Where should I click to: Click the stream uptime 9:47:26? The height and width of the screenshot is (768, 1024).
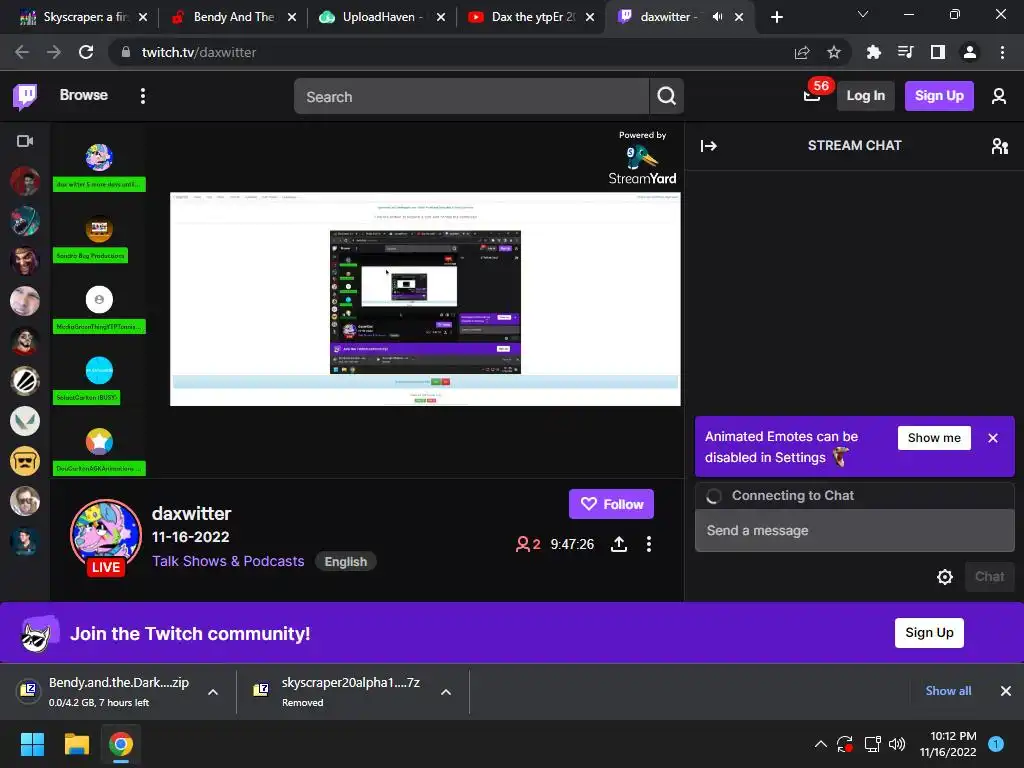[x=572, y=544]
